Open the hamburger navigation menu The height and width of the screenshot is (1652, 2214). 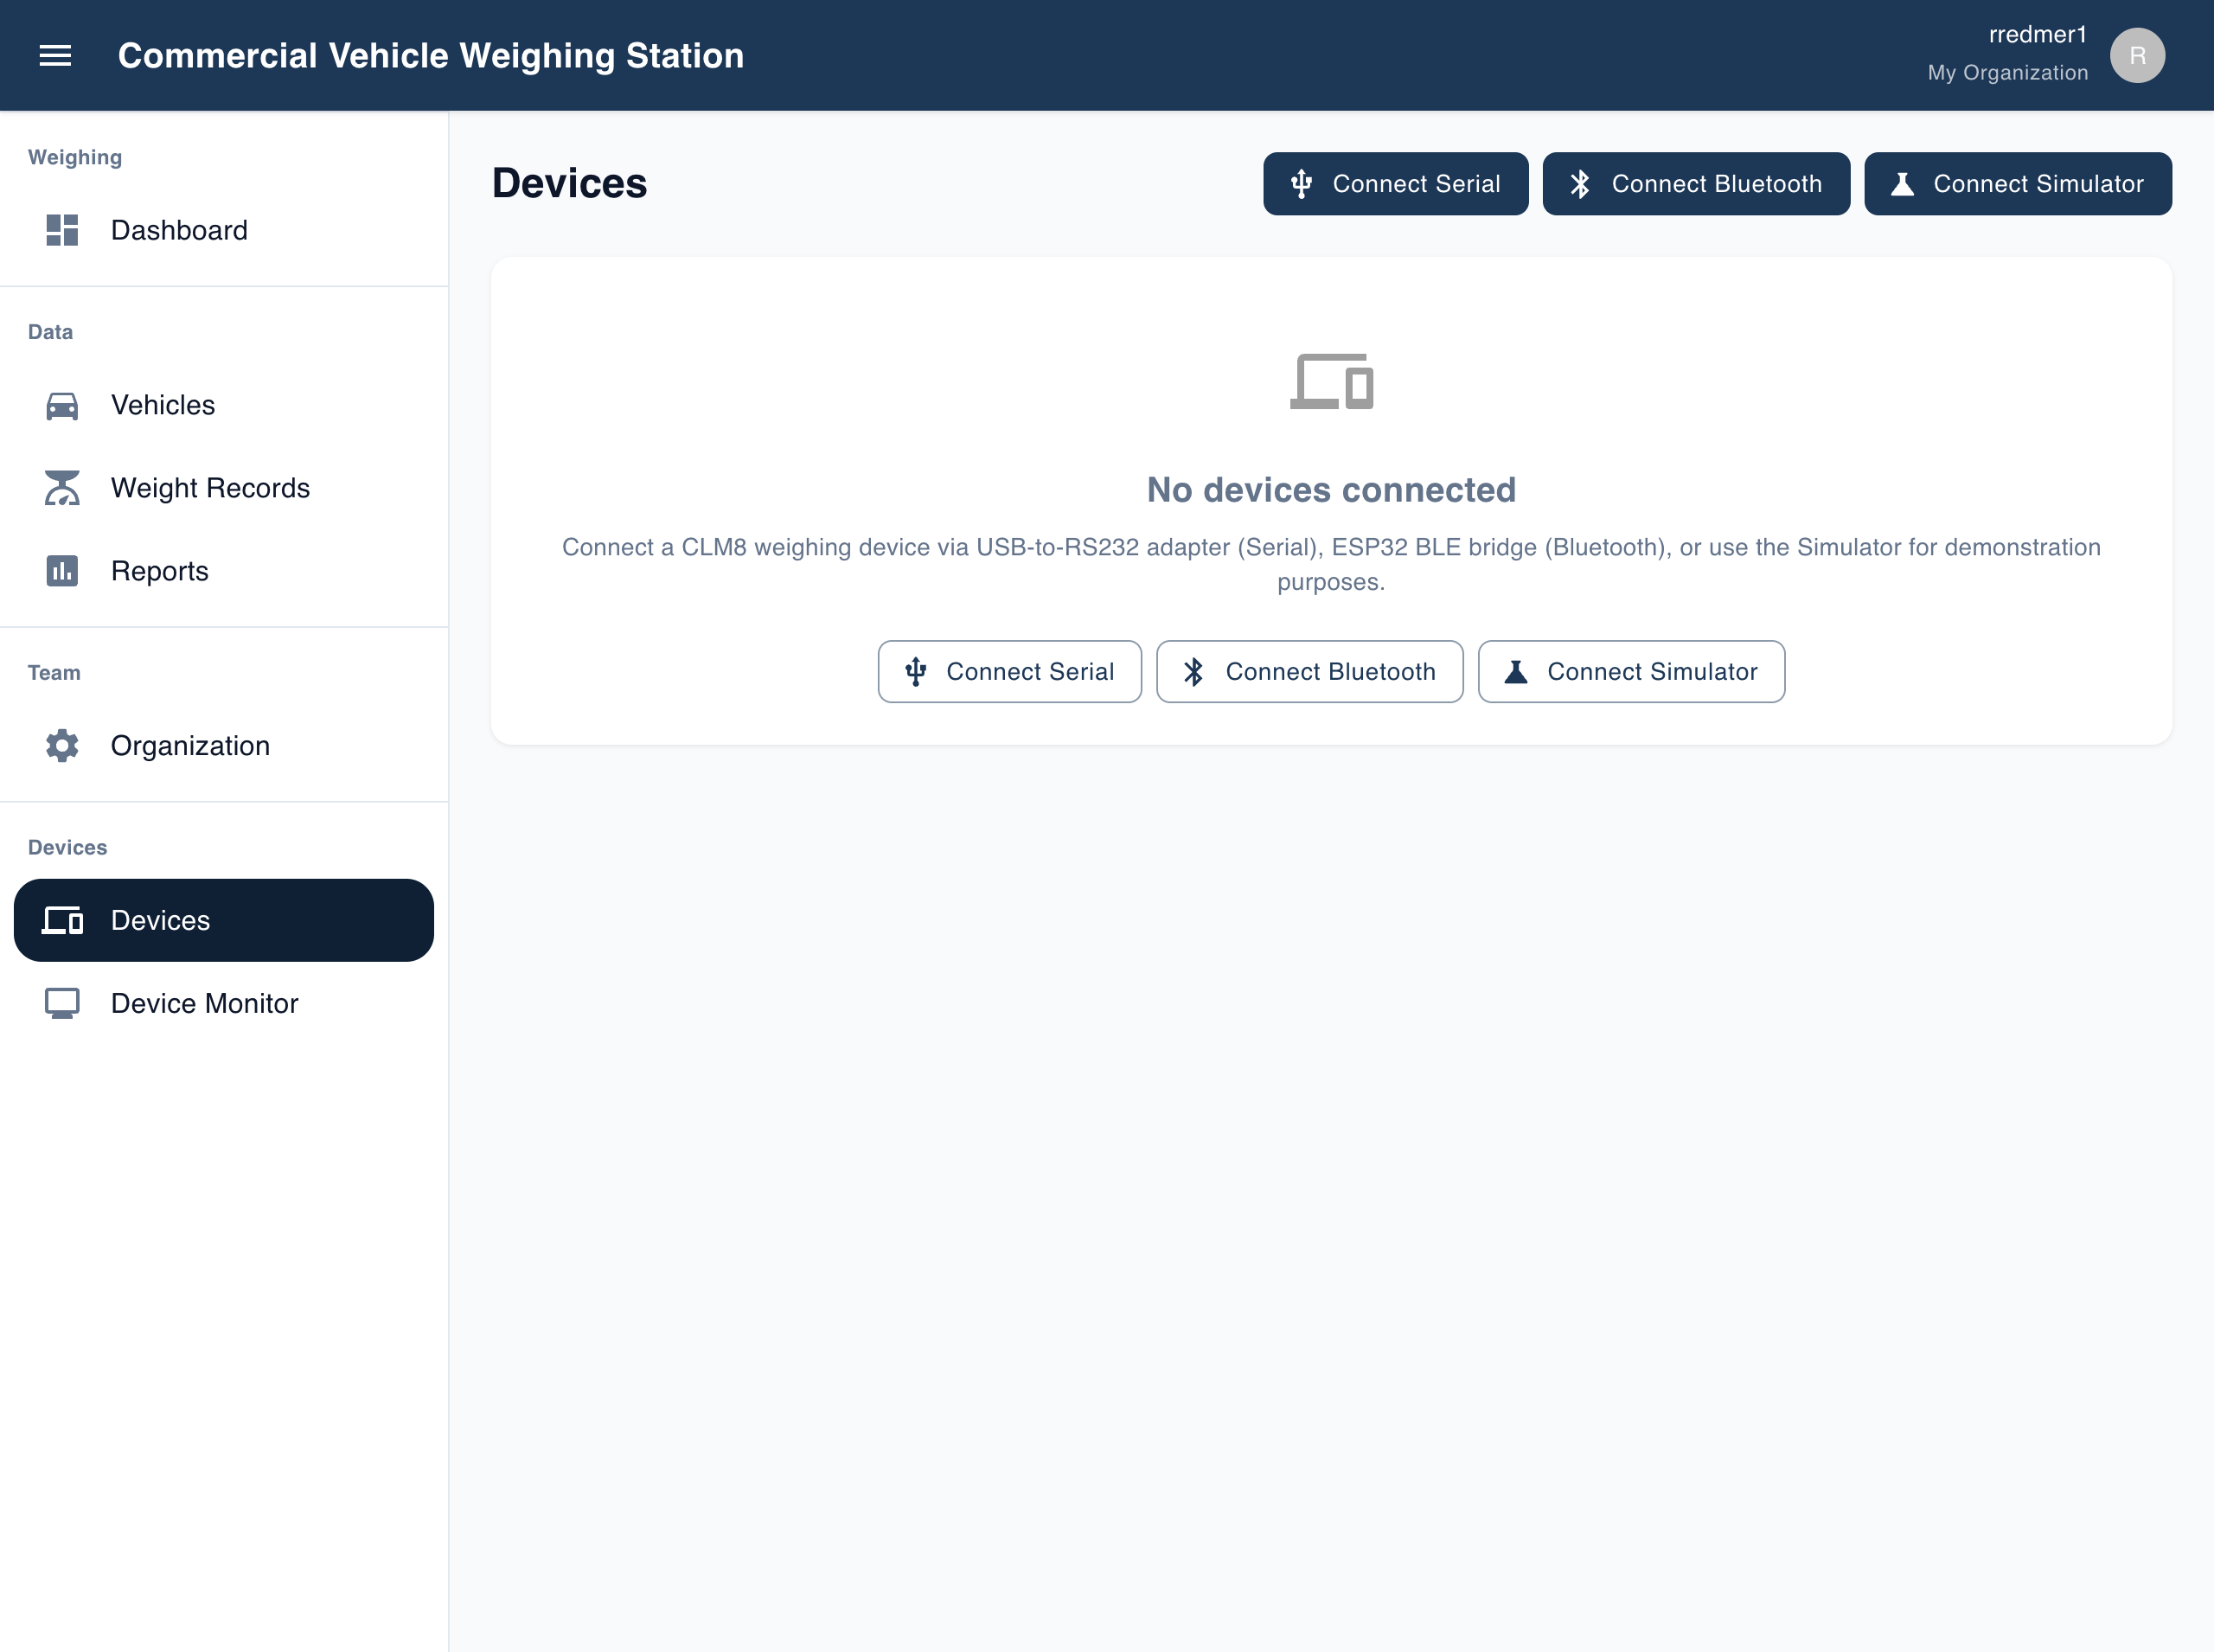(55, 55)
